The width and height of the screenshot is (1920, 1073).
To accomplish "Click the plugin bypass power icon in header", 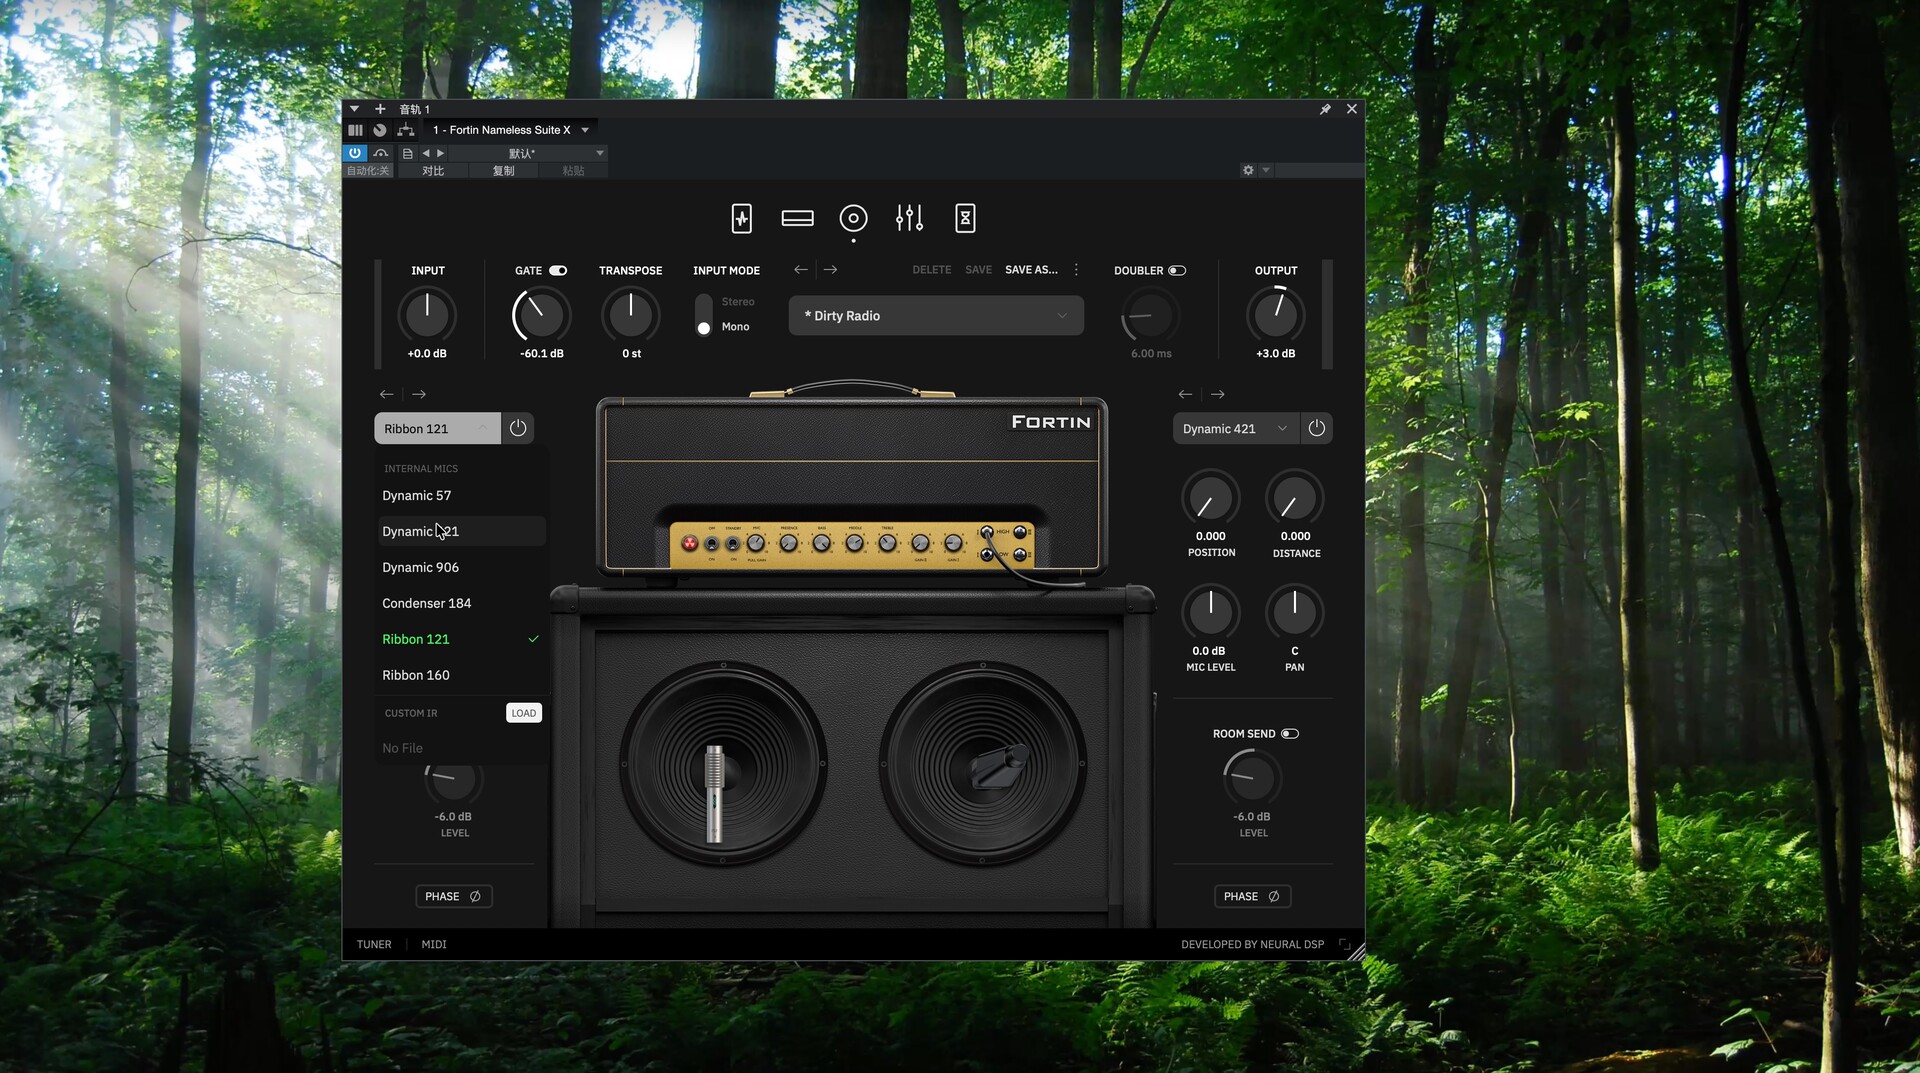I will [x=355, y=152].
